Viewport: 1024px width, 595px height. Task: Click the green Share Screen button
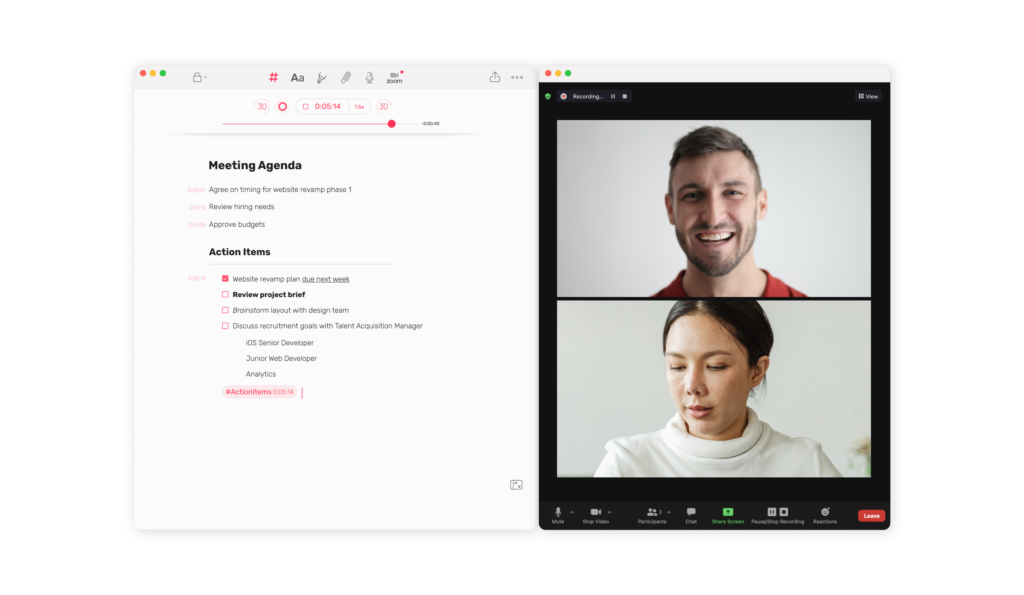pos(728,515)
